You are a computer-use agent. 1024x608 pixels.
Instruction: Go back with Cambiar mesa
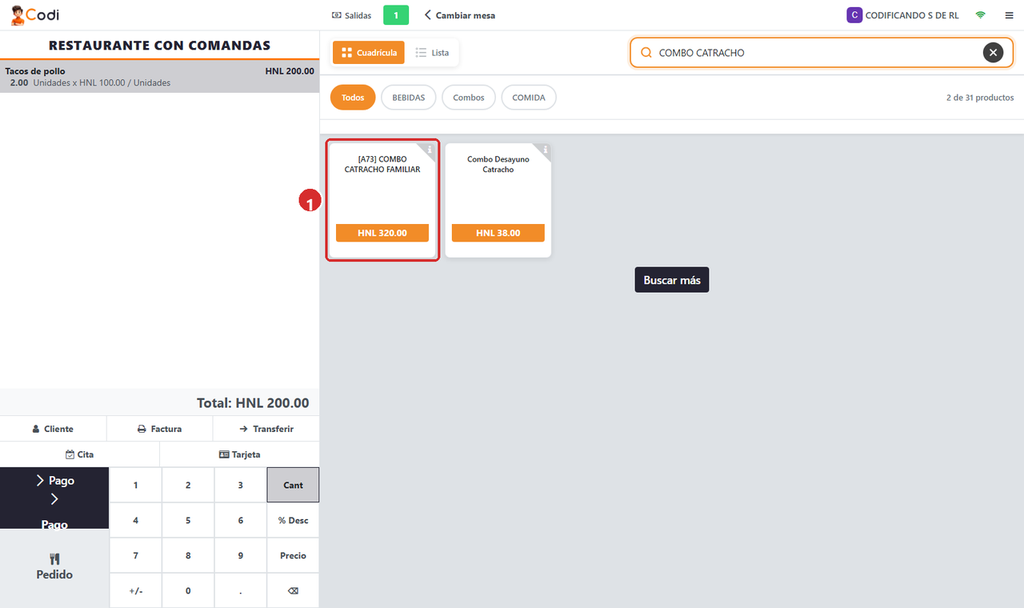(x=460, y=15)
